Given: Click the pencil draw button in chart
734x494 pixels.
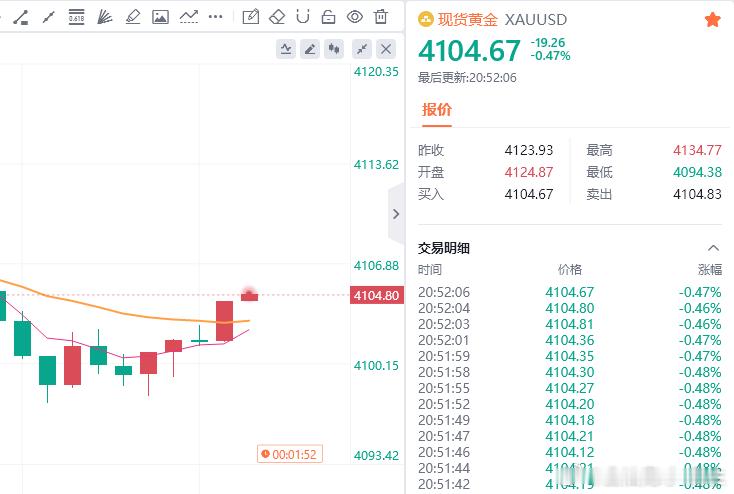Looking at the screenshot, I should [310, 49].
